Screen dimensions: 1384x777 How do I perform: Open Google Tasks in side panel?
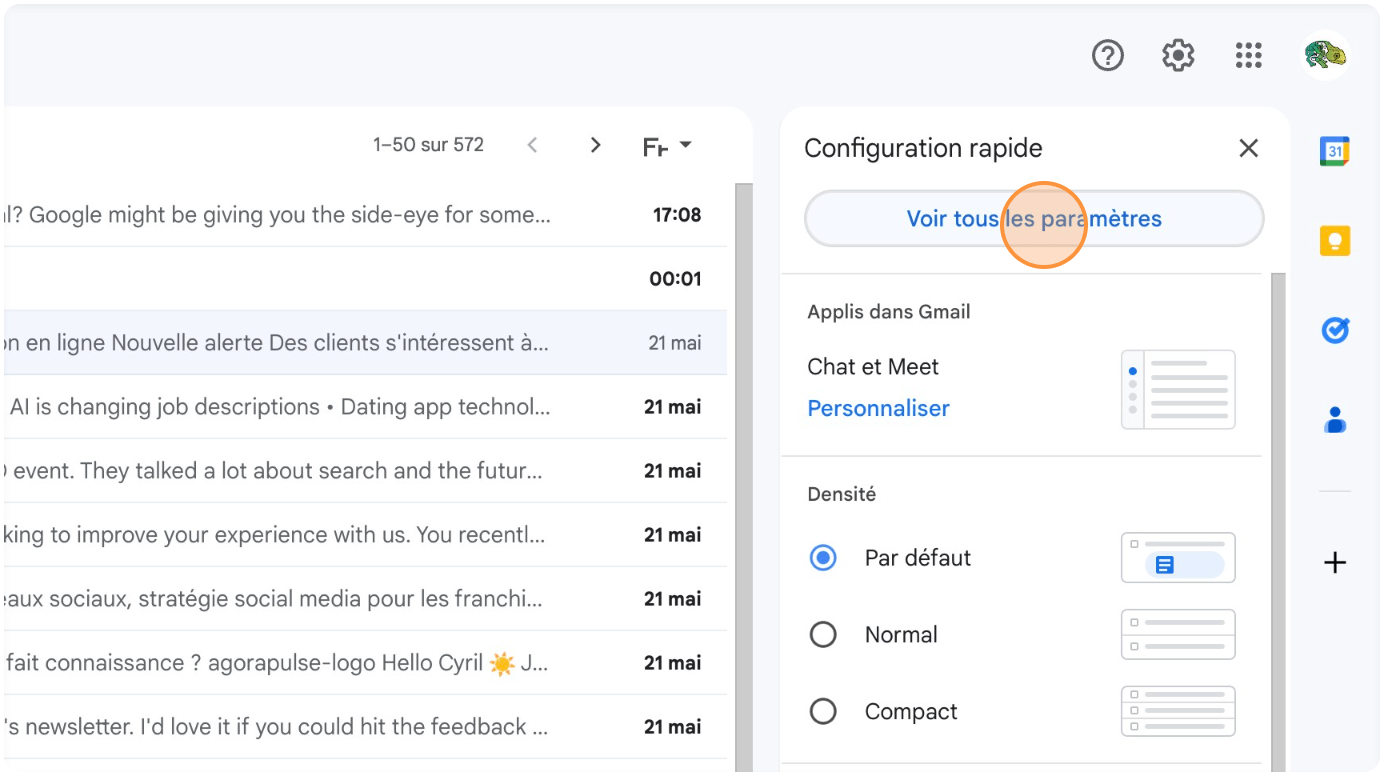[1335, 330]
